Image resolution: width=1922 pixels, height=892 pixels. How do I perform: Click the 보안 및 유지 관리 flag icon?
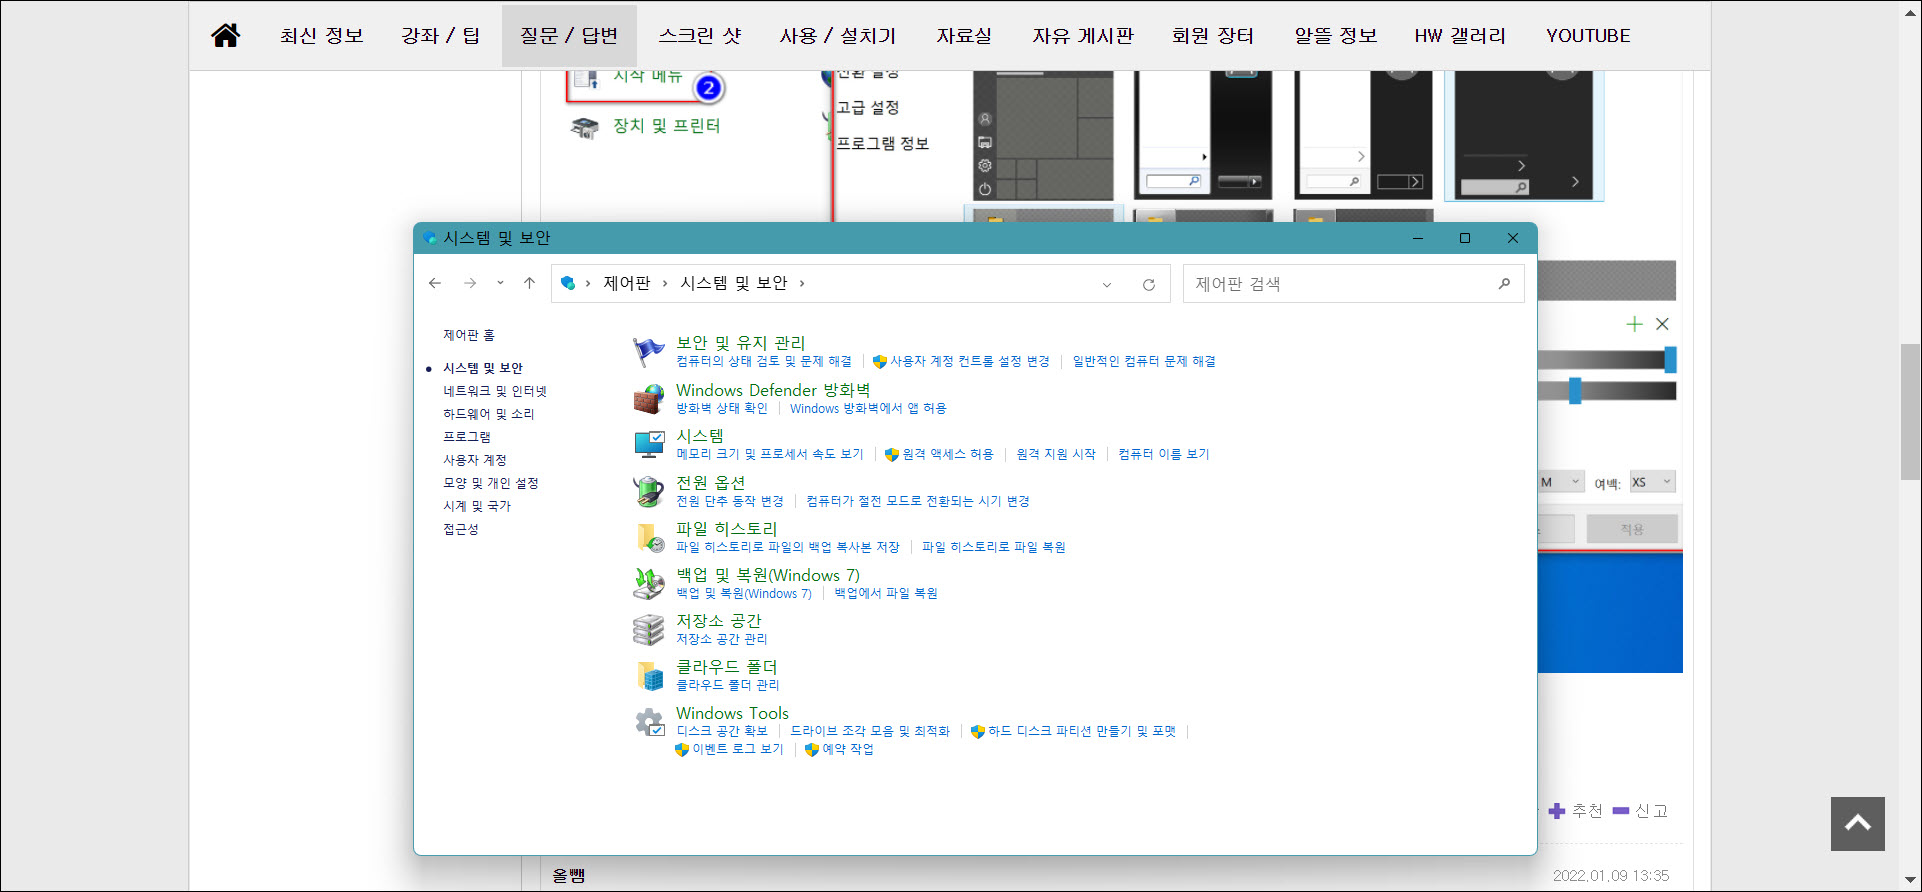[649, 352]
